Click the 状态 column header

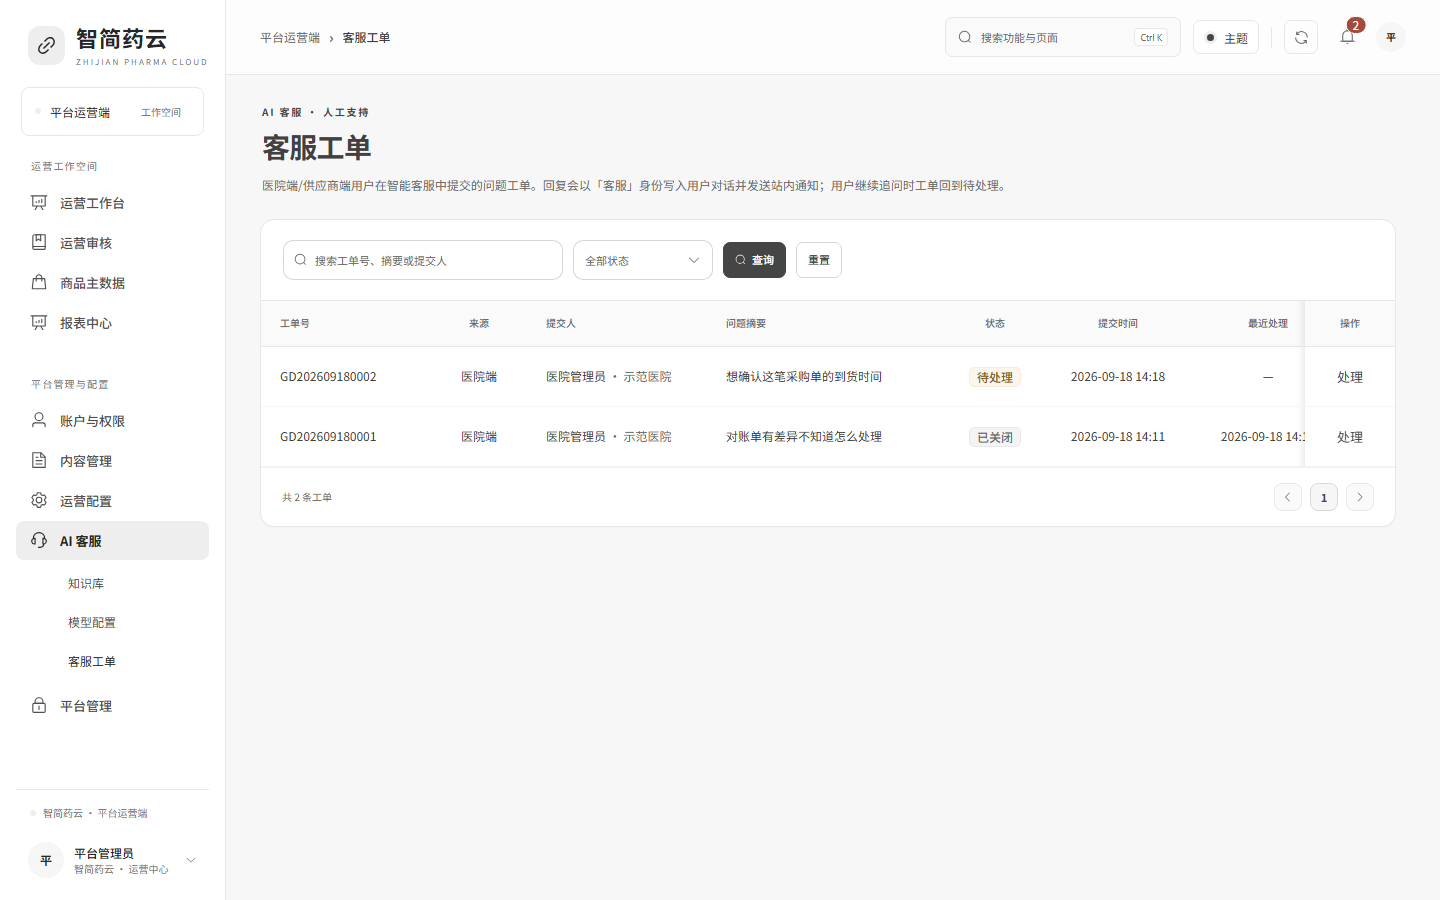995,324
